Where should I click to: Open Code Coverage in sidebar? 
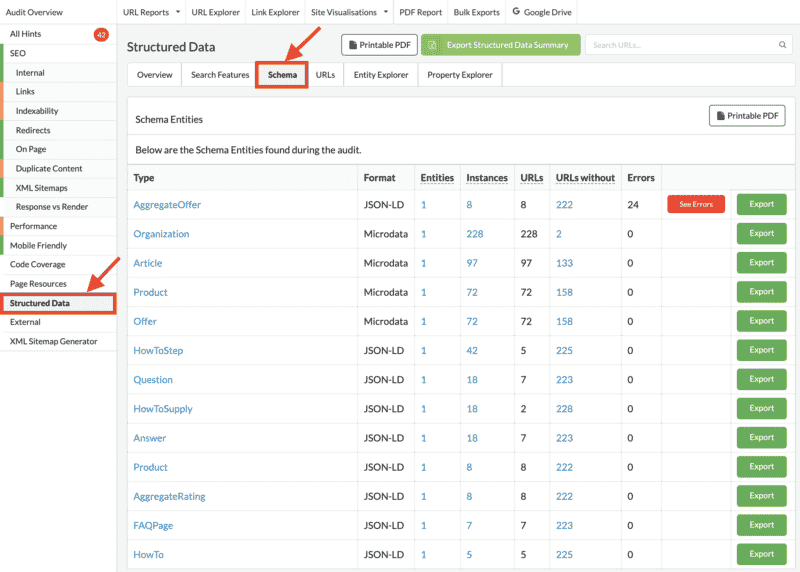[x=37, y=264]
